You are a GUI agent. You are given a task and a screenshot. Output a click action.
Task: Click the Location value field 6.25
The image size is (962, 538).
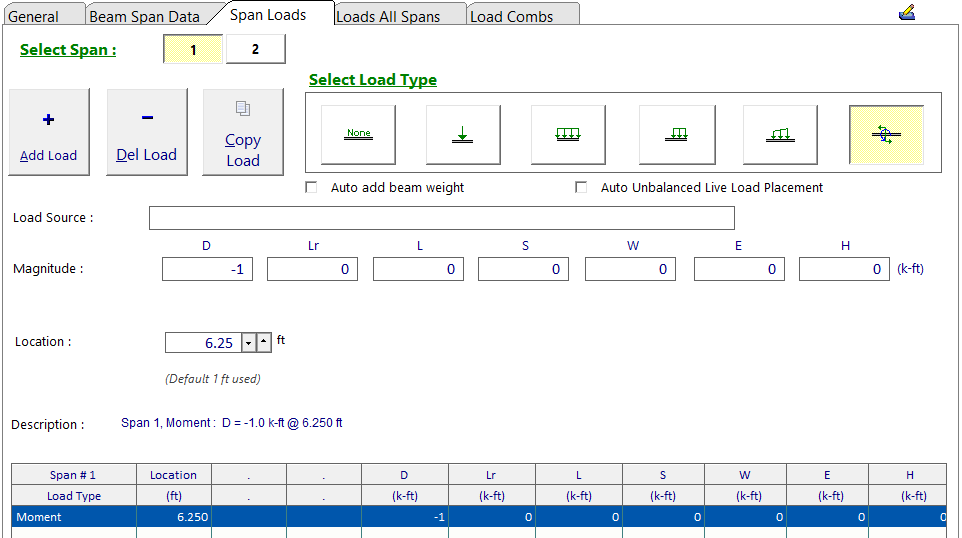pyautogui.click(x=204, y=342)
